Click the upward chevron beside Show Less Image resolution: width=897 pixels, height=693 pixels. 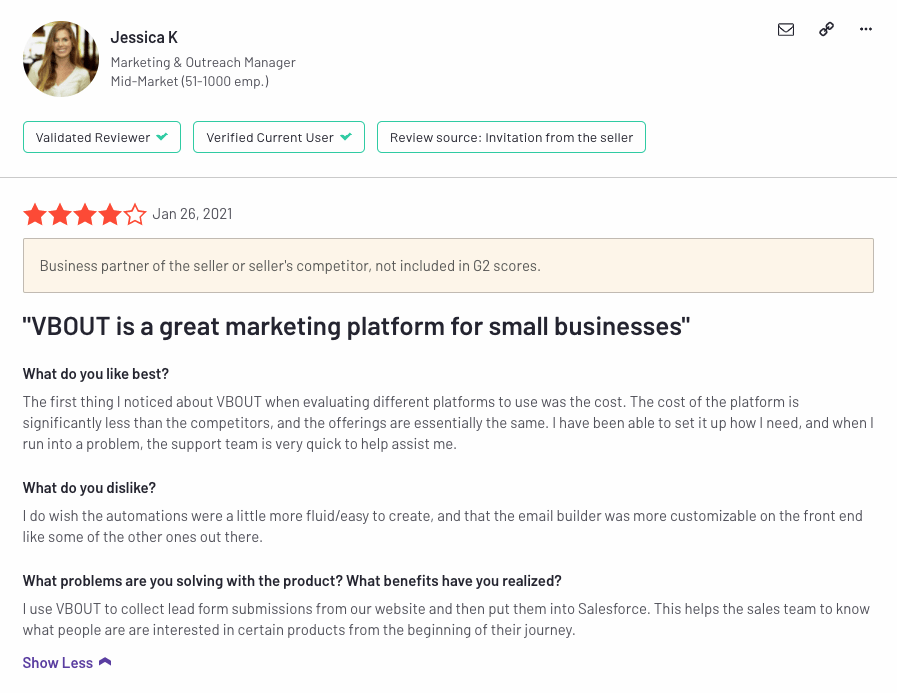(105, 663)
